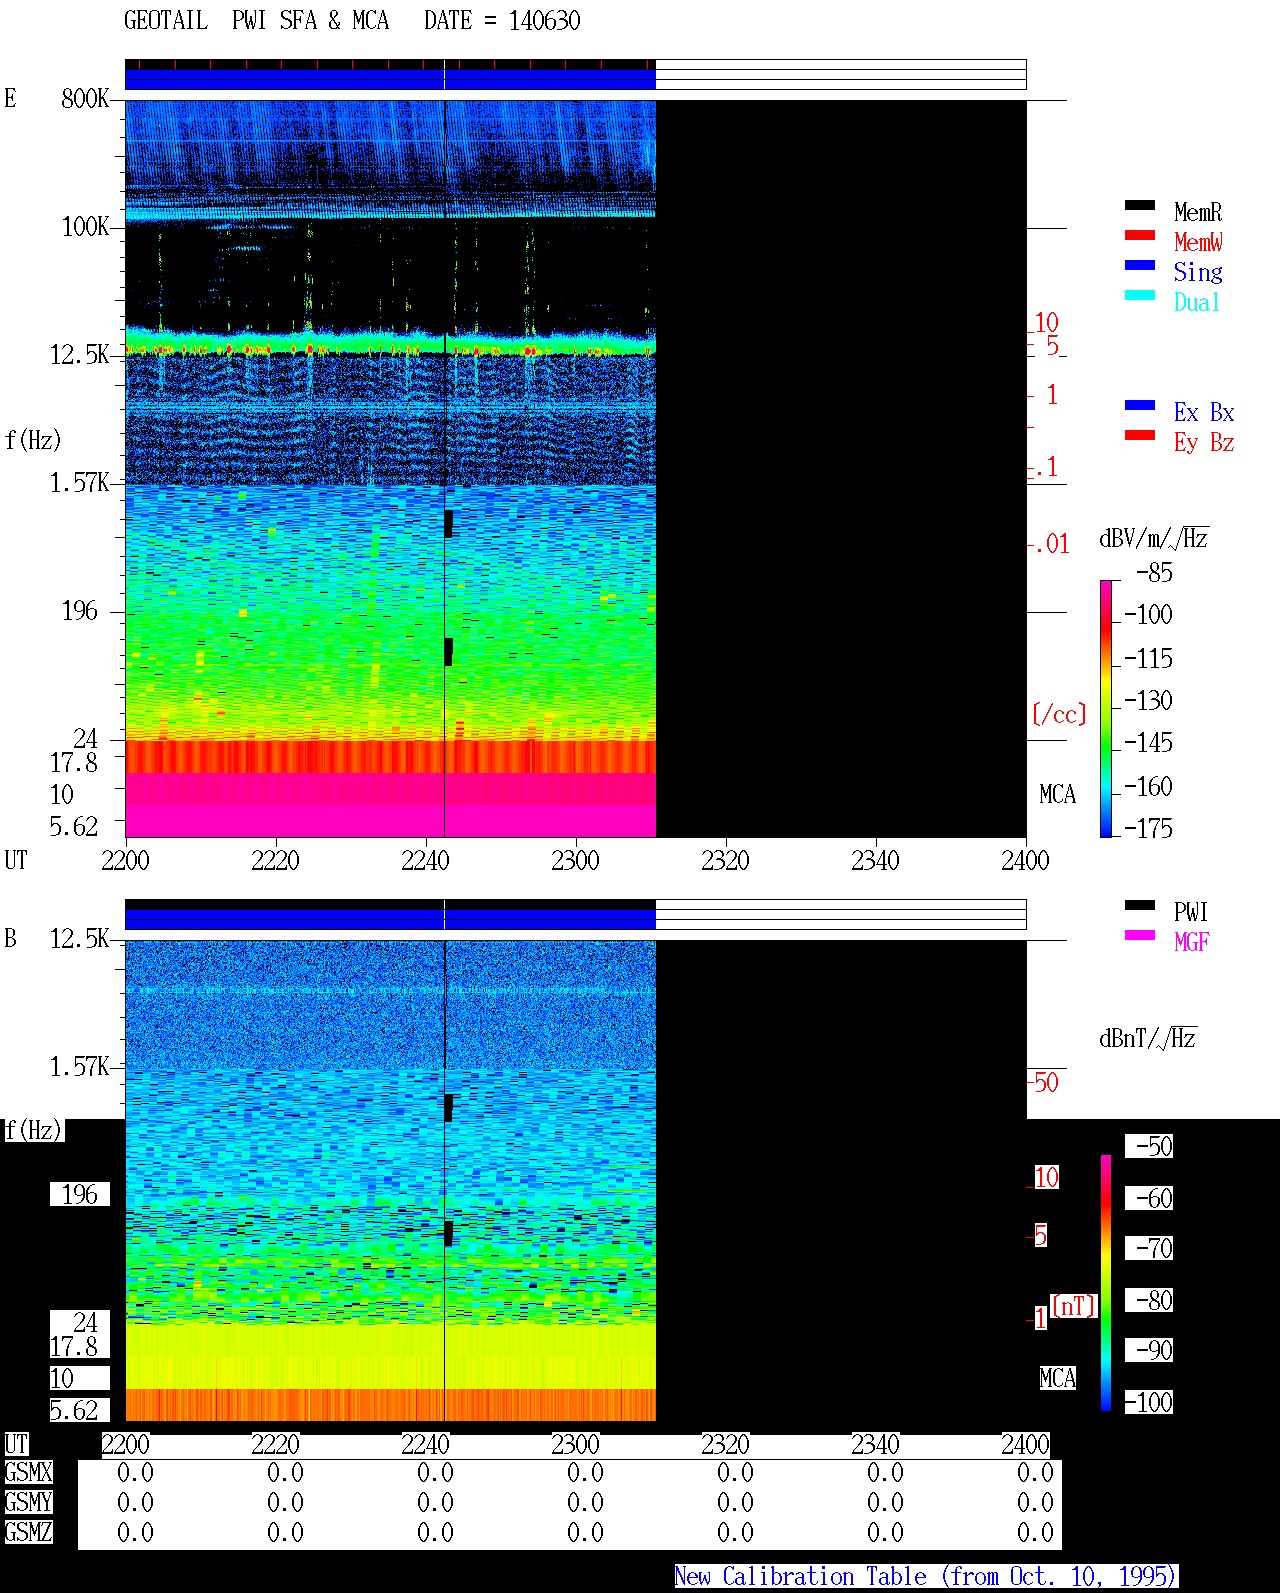Select the red [/cc] density unit label
The height and width of the screenshot is (1593, 1280).
pyautogui.click(x=1059, y=715)
